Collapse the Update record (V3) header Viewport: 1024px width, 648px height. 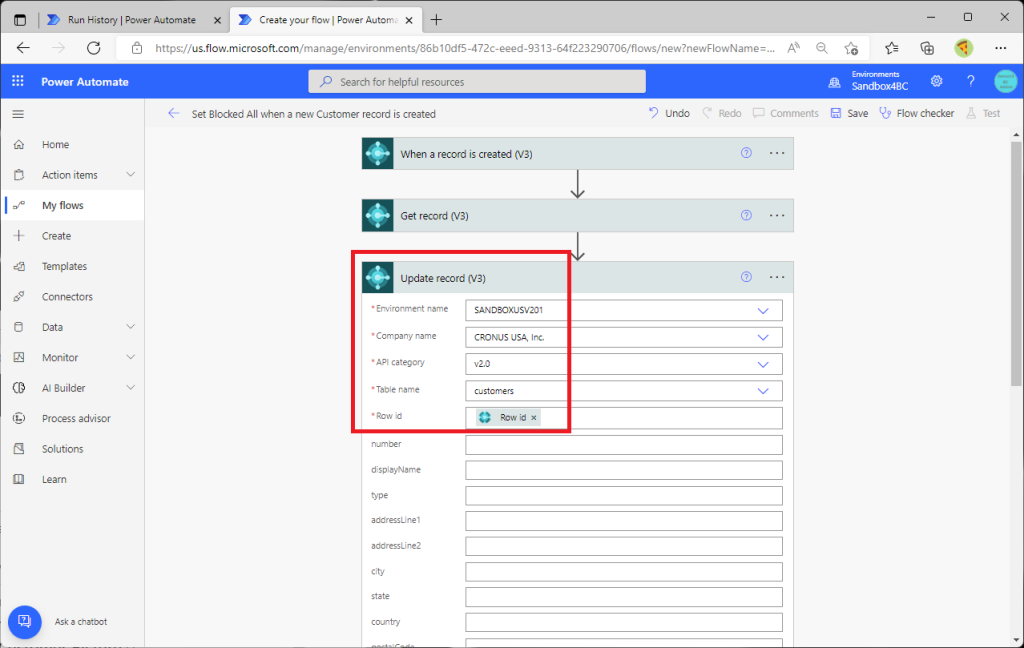[x=577, y=278]
